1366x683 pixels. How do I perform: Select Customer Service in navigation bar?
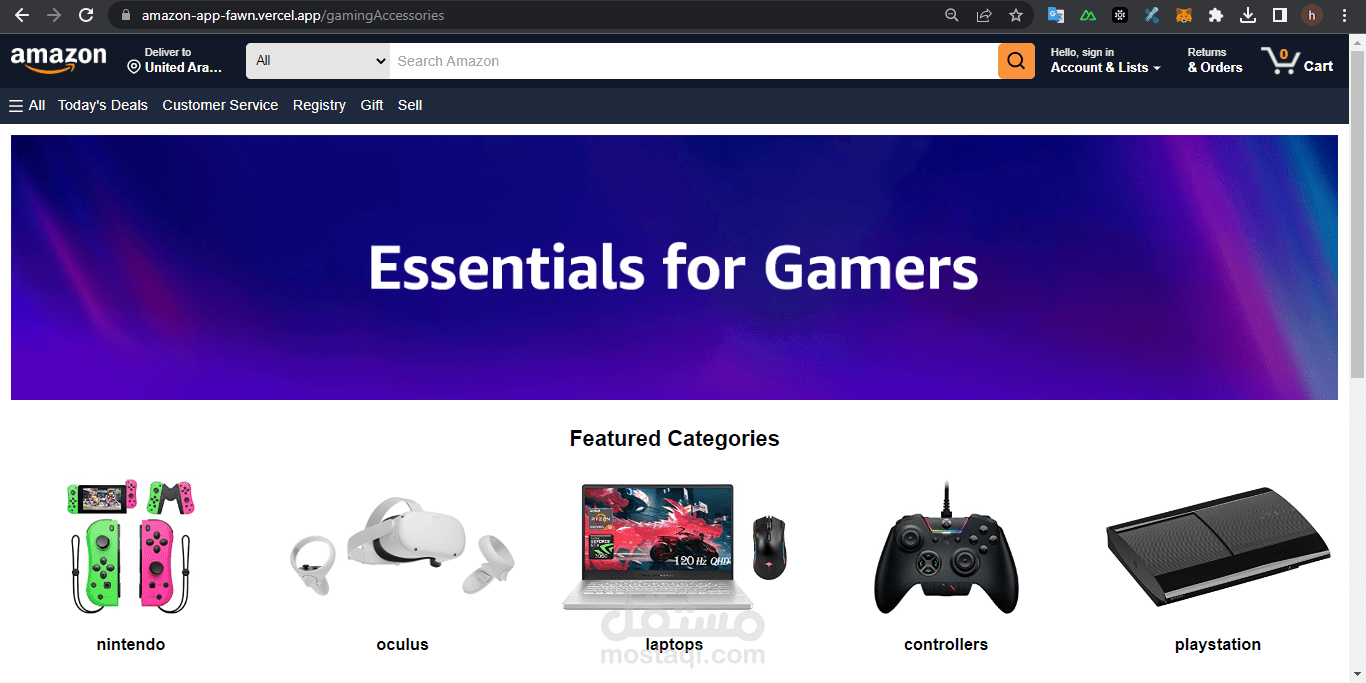pyautogui.click(x=220, y=105)
